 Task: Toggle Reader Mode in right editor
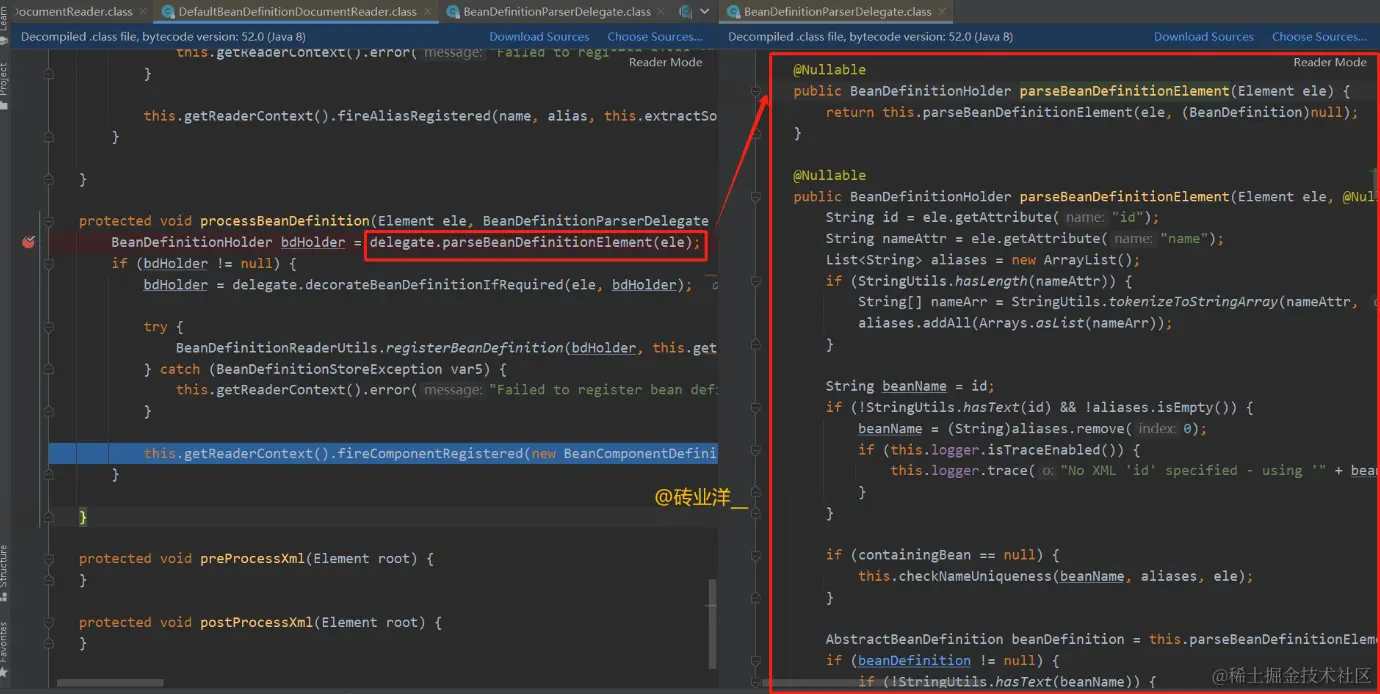point(1330,62)
